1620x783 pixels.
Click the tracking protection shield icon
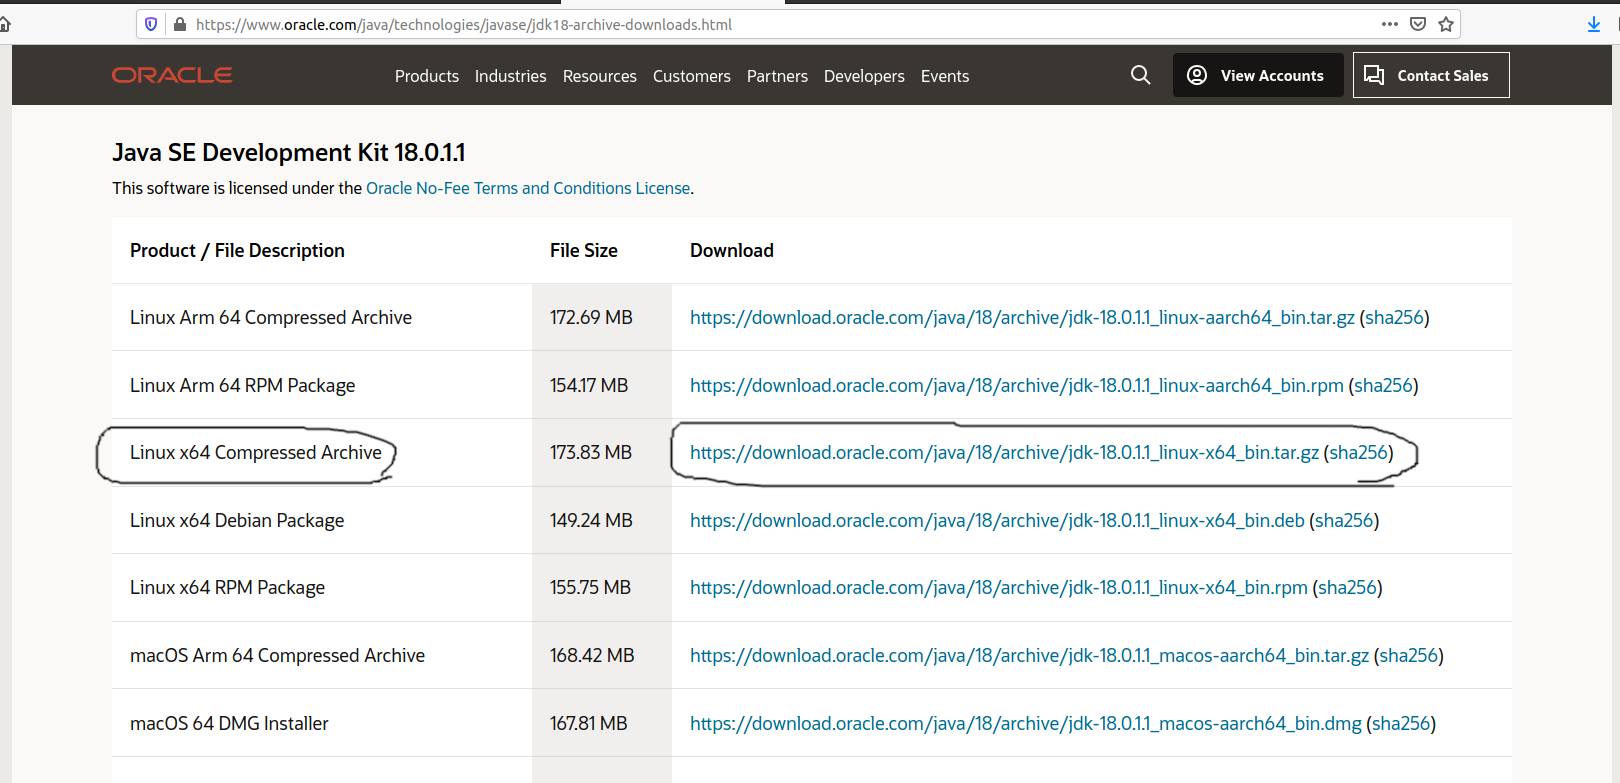(x=151, y=24)
